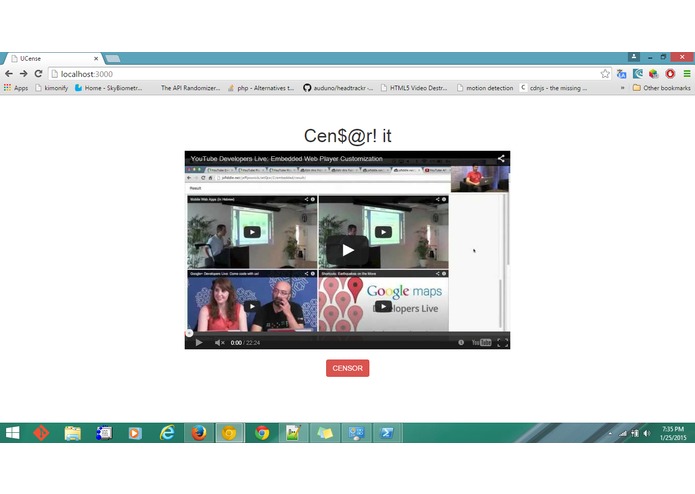Screen dimensions: 695x494
Task: Click the red CENSOR button
Action: [348, 368]
